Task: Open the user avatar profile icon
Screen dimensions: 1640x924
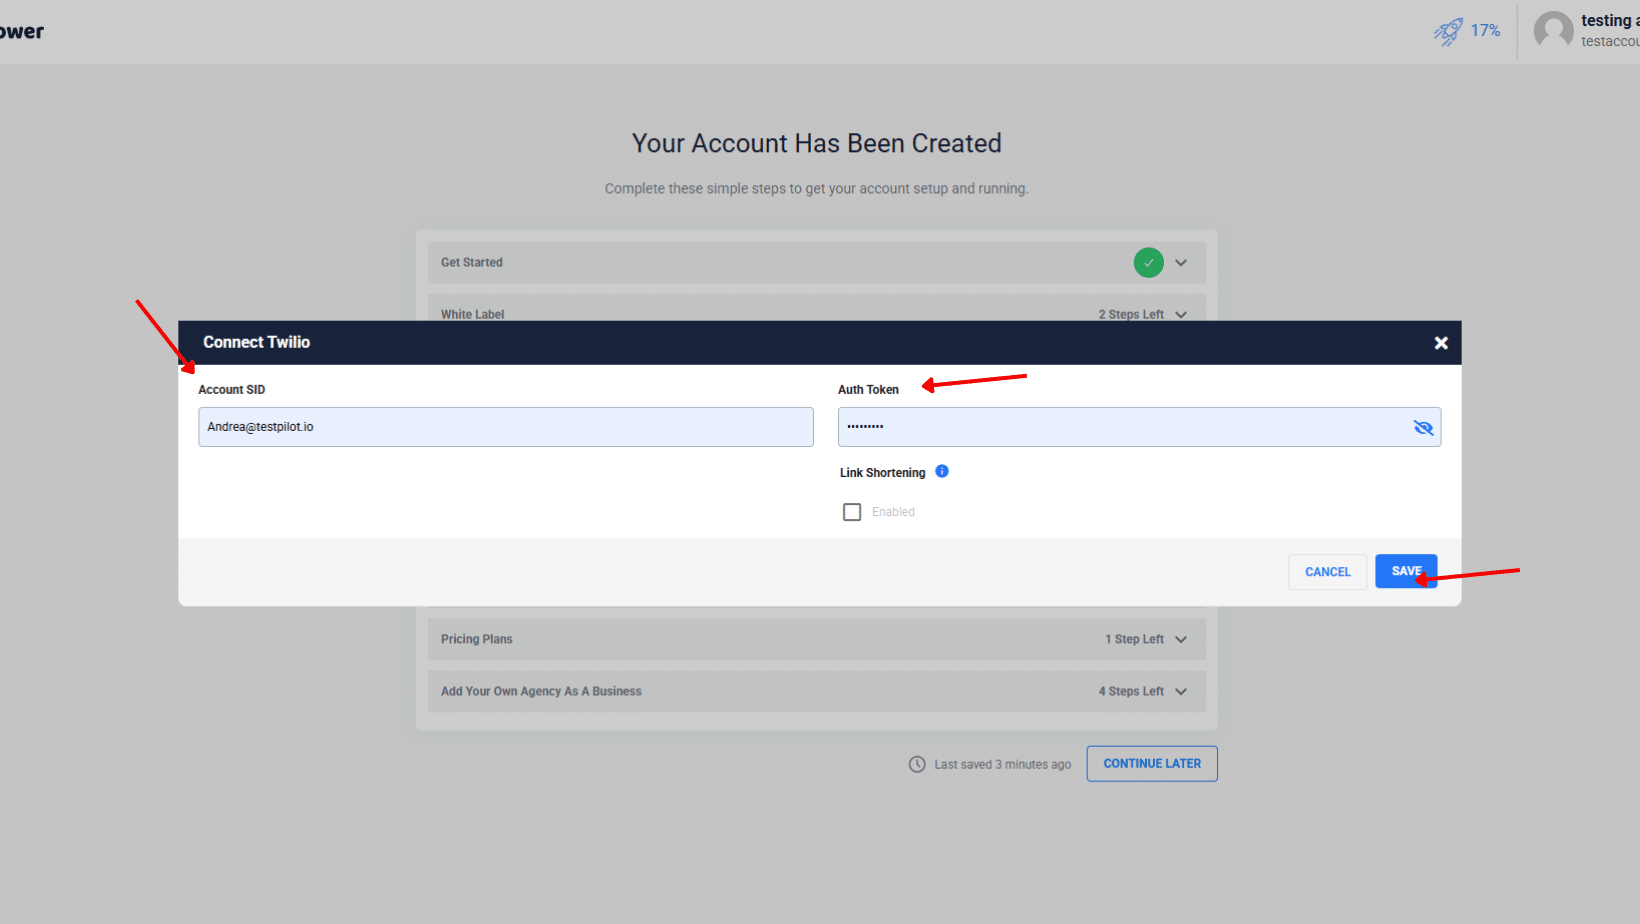Action: pyautogui.click(x=1553, y=31)
